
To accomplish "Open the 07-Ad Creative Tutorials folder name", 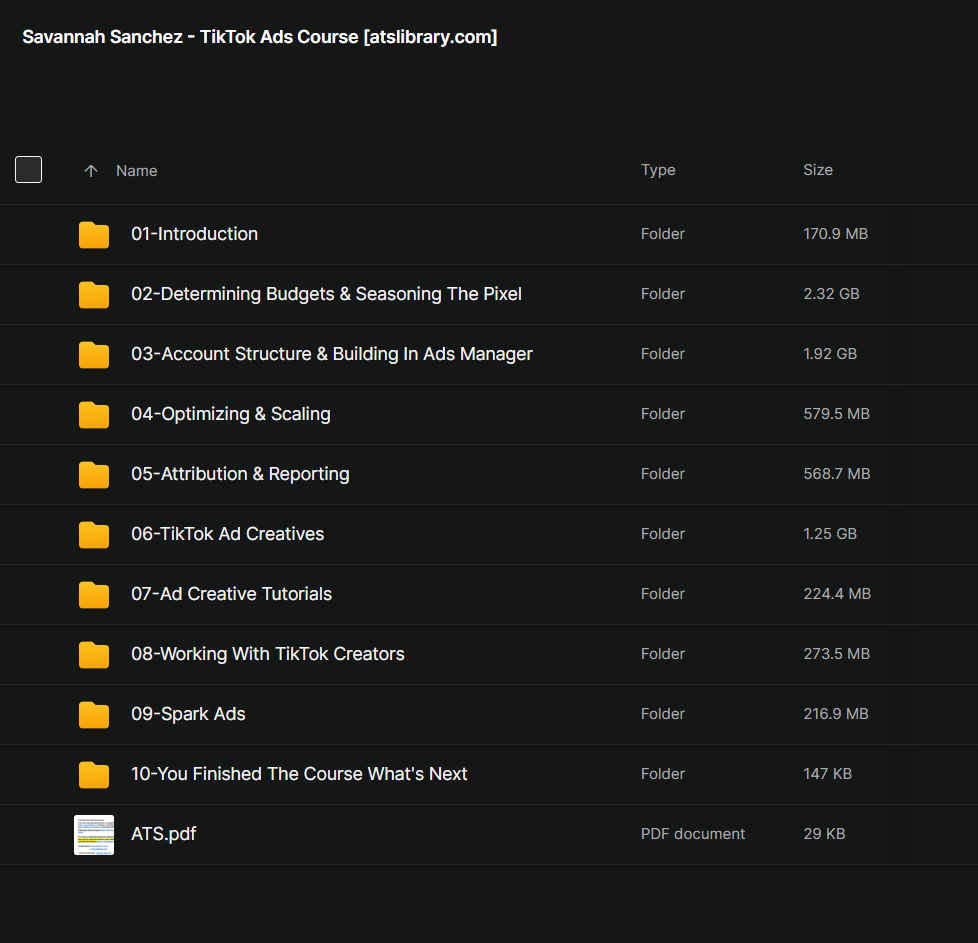I will (x=231, y=594).
